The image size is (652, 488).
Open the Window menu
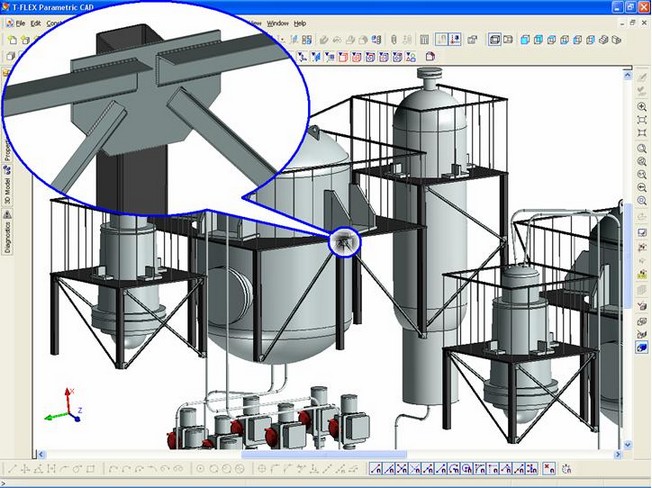(x=278, y=22)
